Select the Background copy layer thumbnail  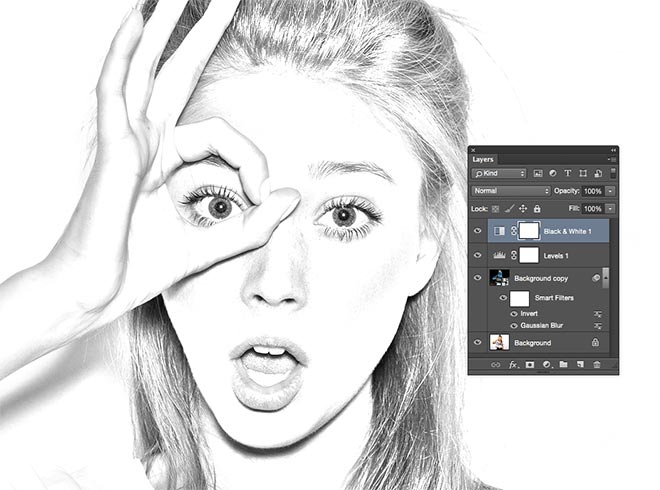(499, 278)
